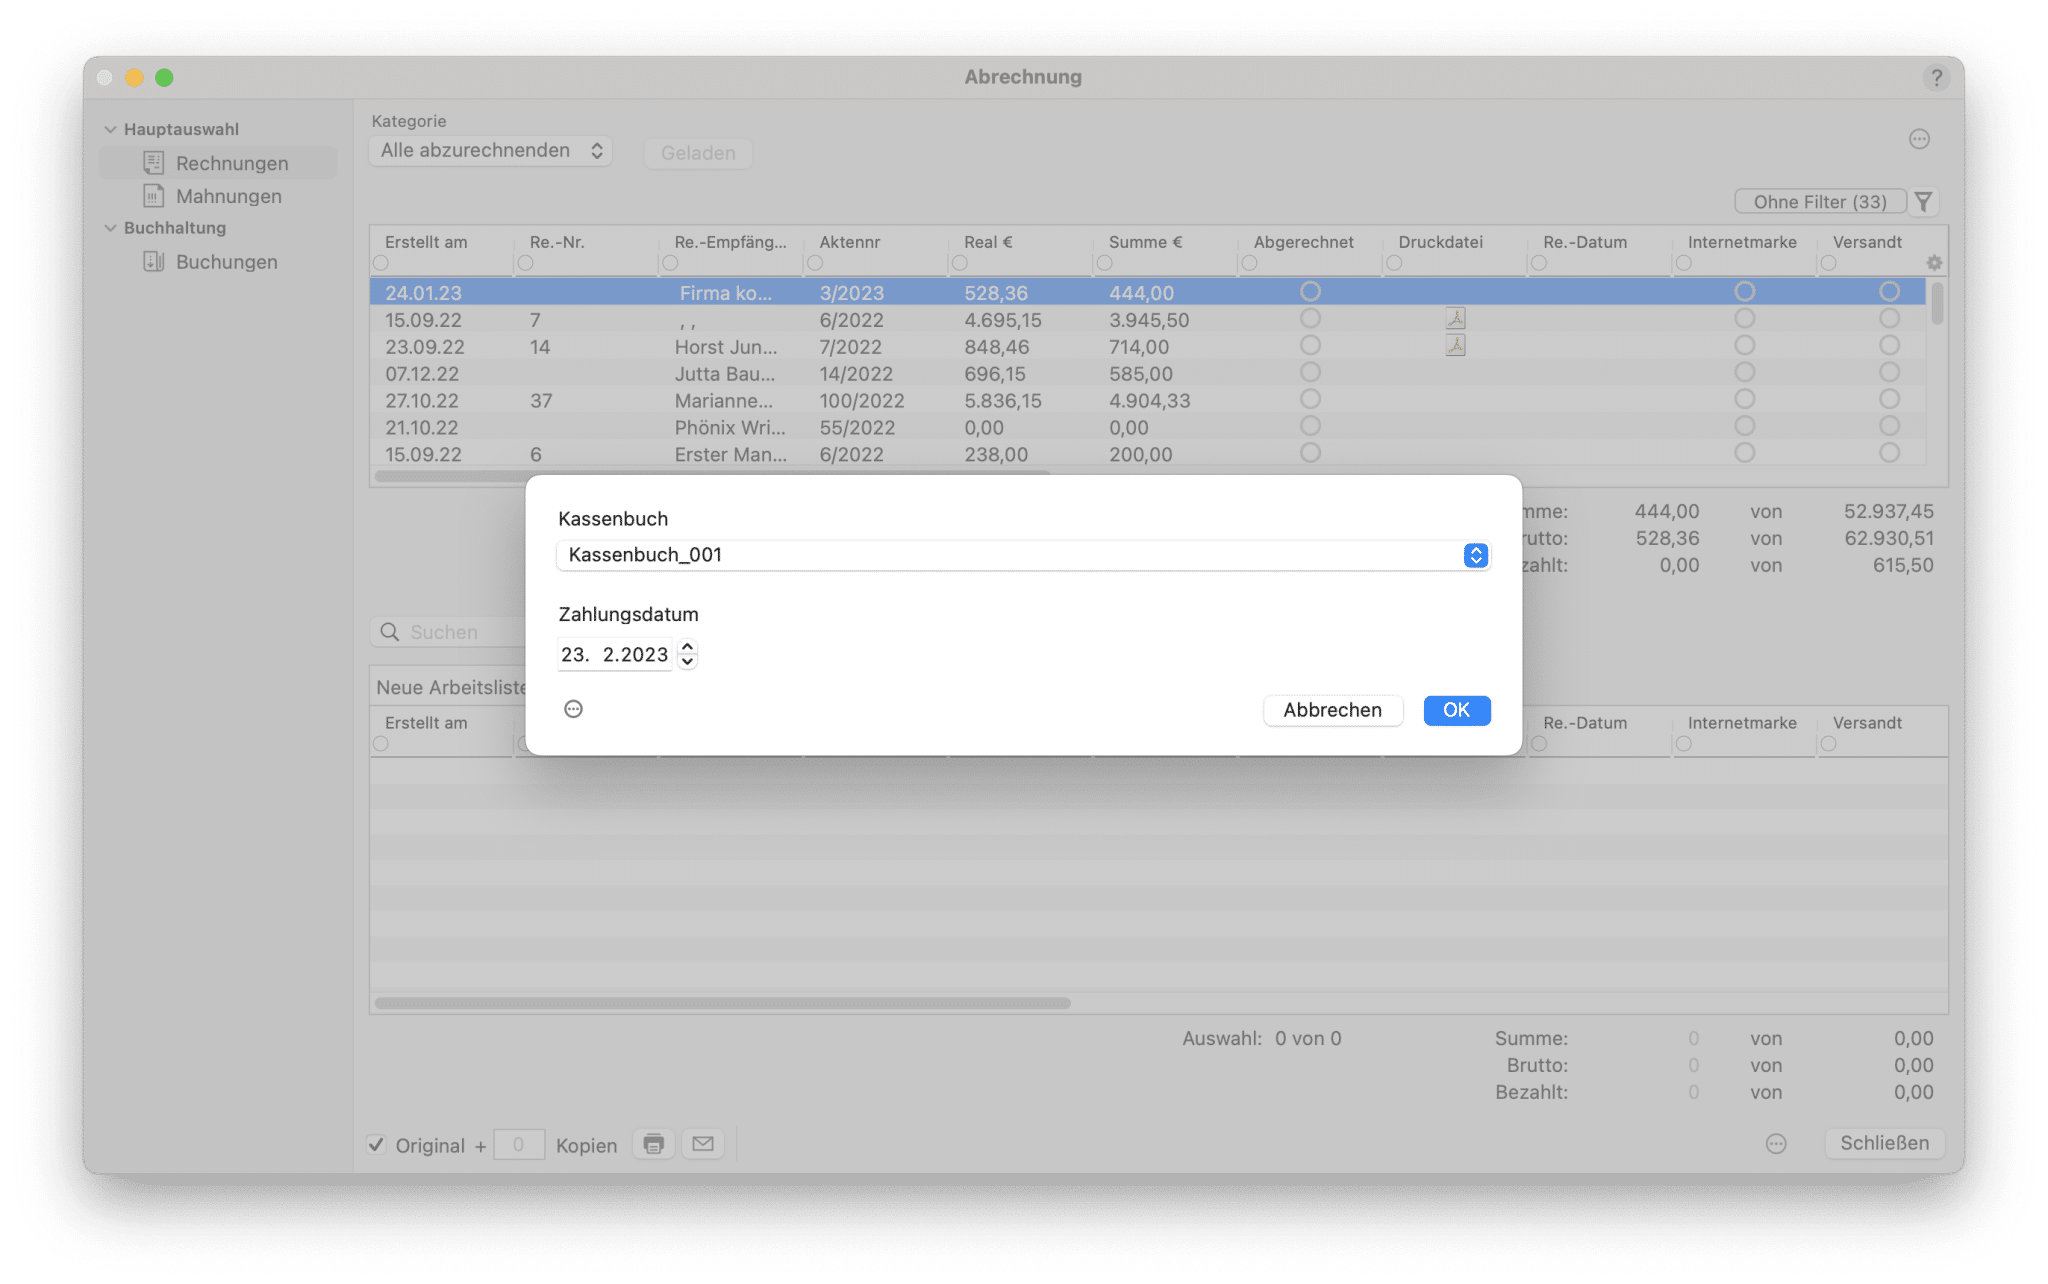This screenshot has height=1284, width=2048.
Task: Toggle the Original checkbox
Action: [376, 1145]
